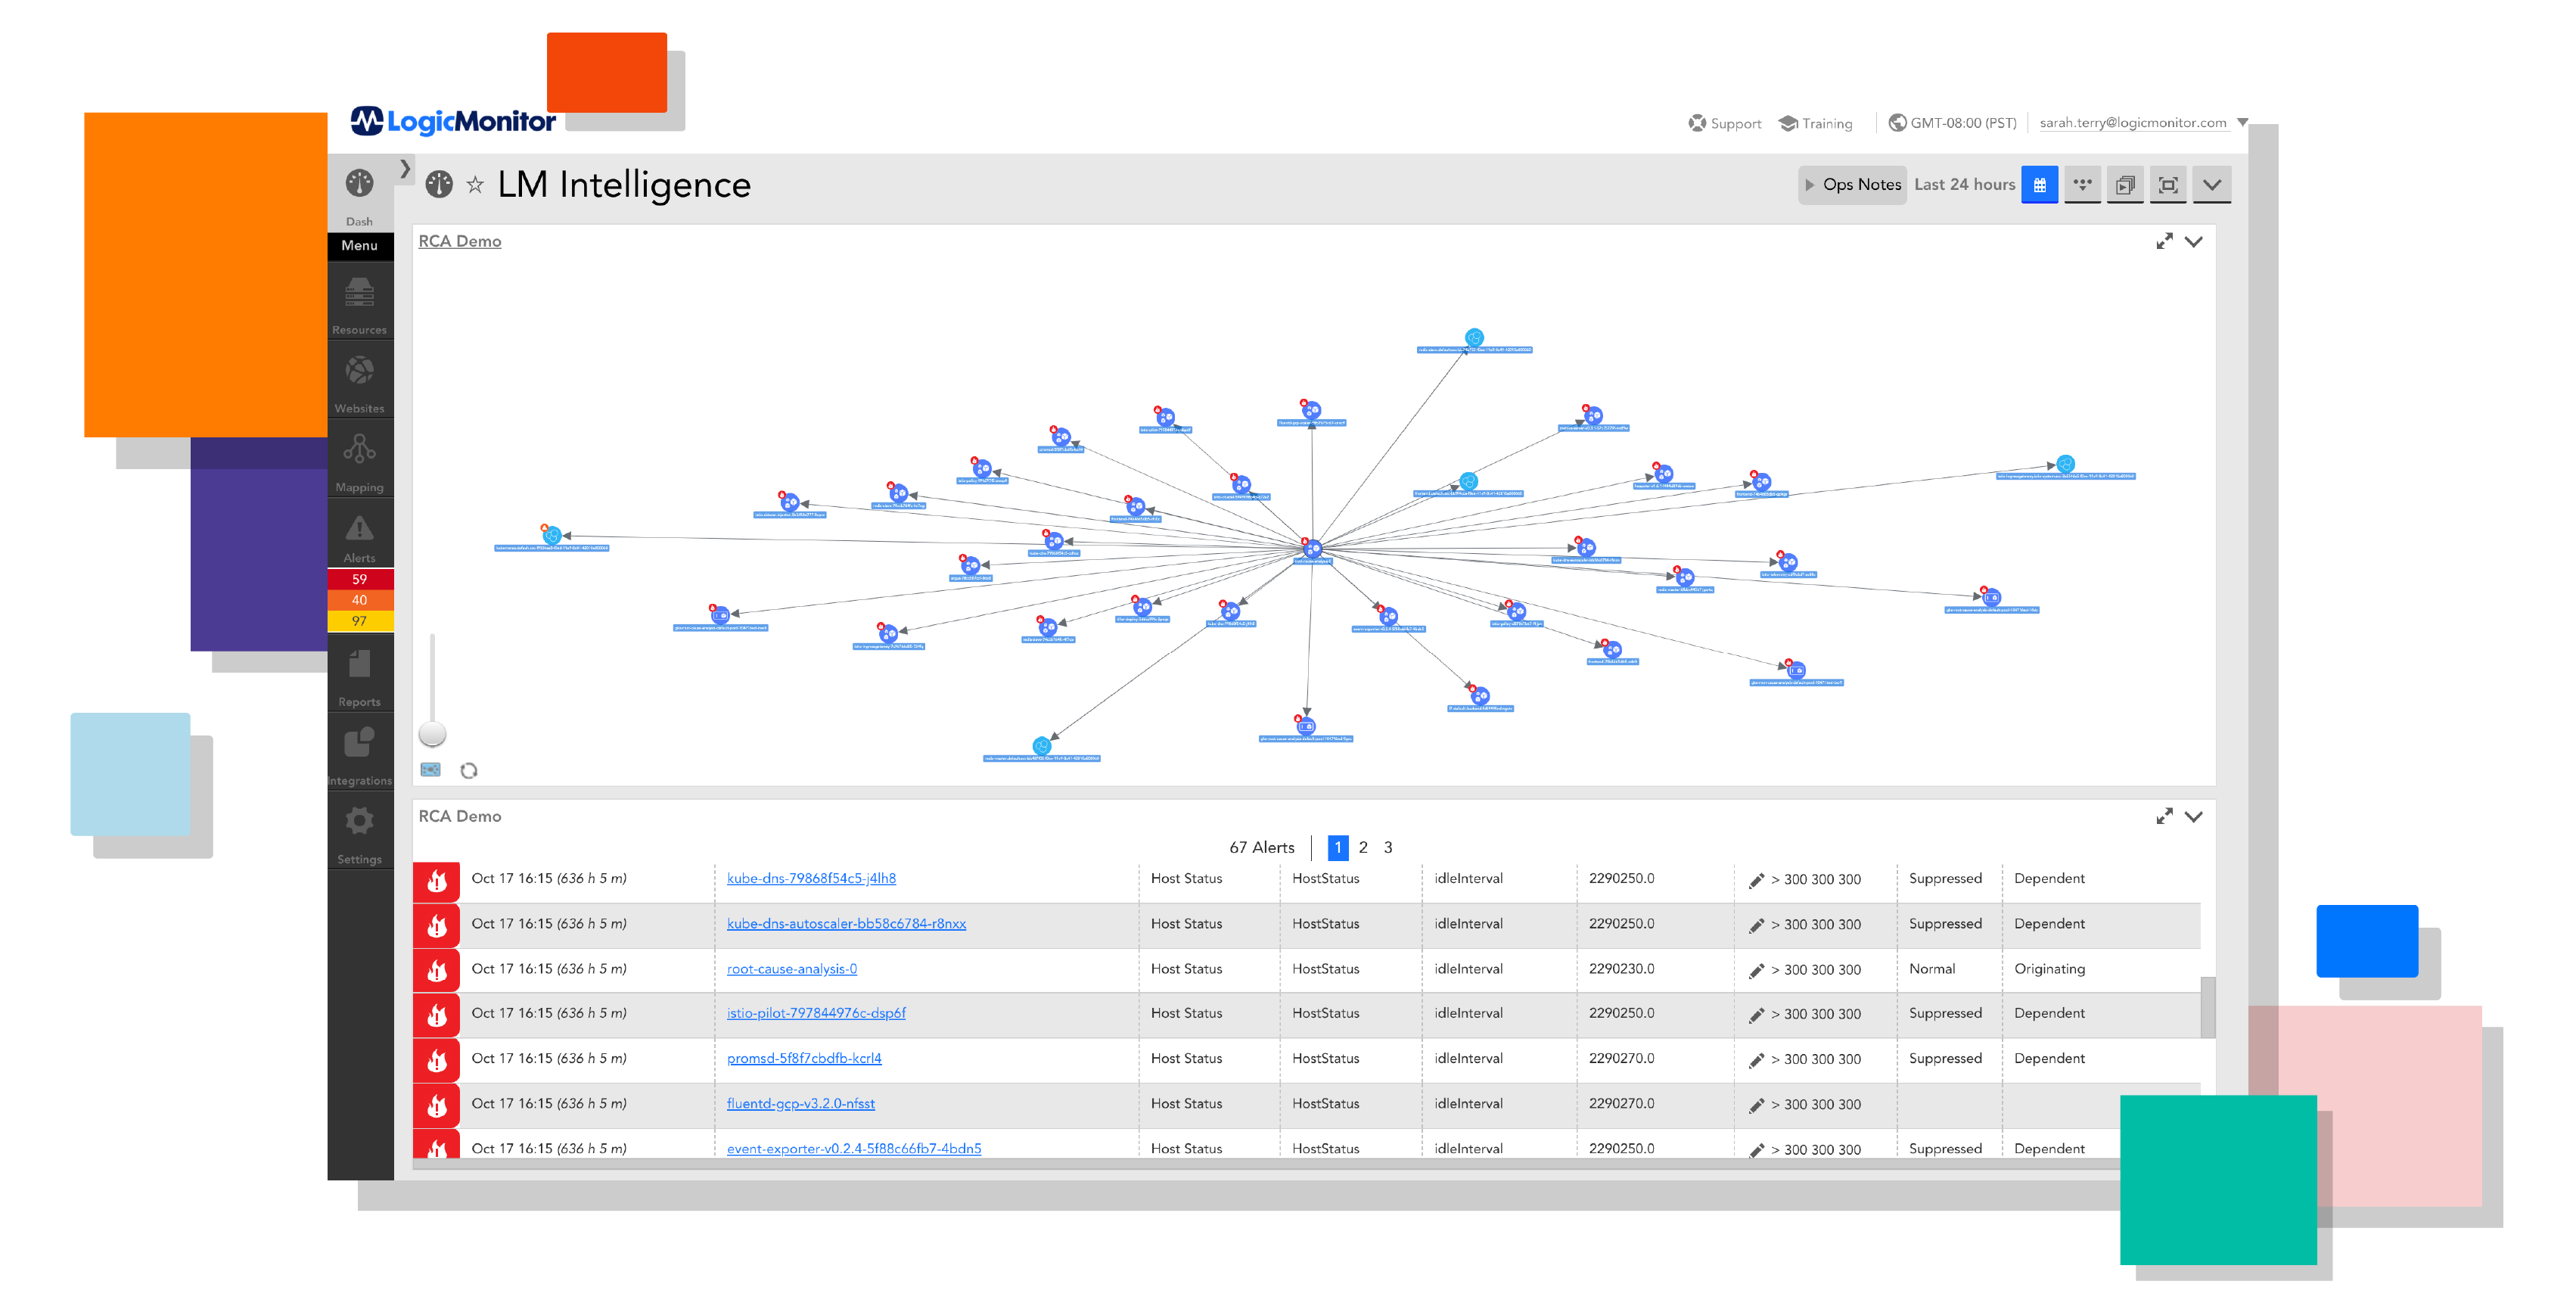Image resolution: width=2576 pixels, height=1306 pixels.
Task: Open Training link
Action: point(1815,123)
